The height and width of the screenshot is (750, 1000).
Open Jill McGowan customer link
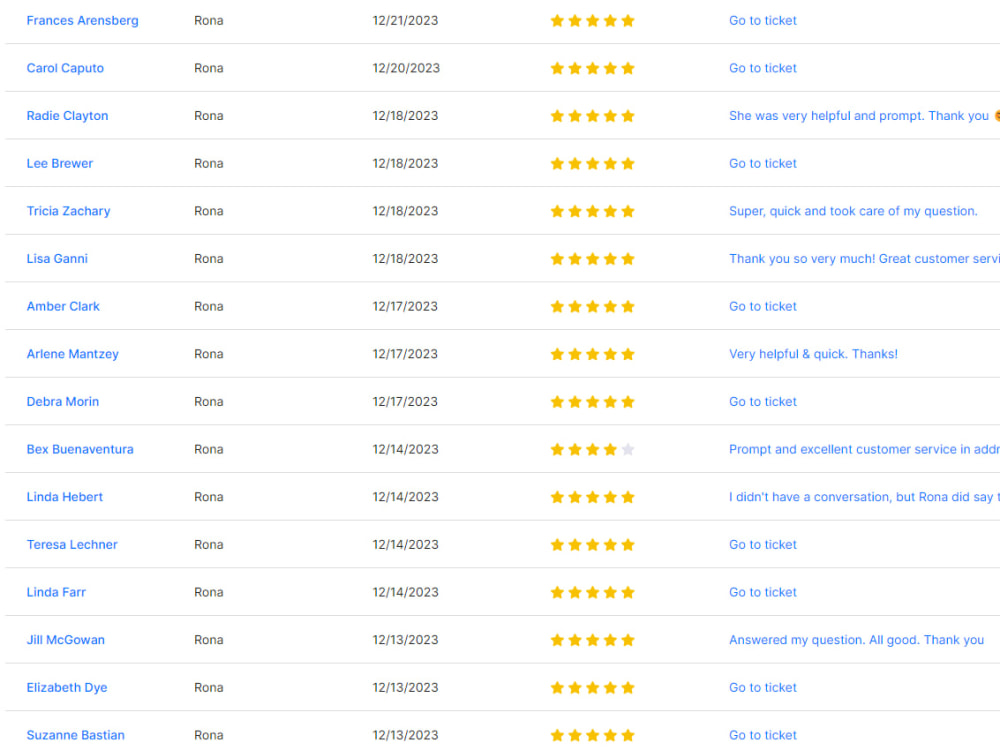click(x=65, y=640)
